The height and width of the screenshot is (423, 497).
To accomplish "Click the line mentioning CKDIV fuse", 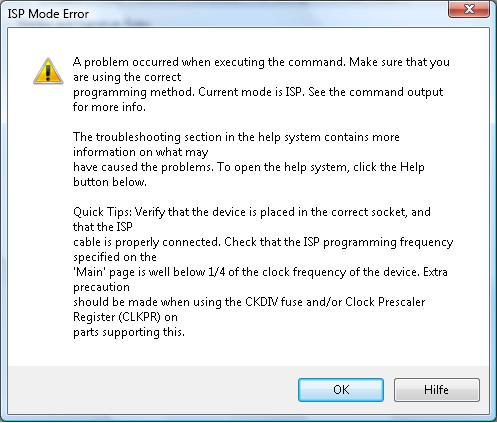I will pyautogui.click(x=249, y=302).
